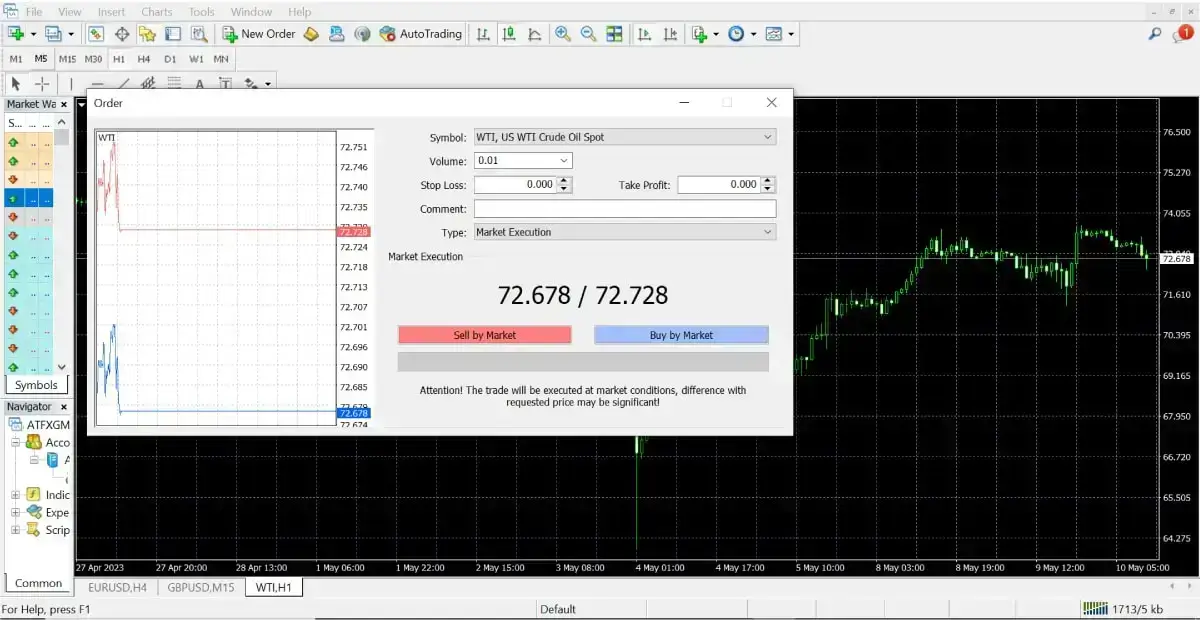
Task: Click the Comment input field
Action: point(625,208)
